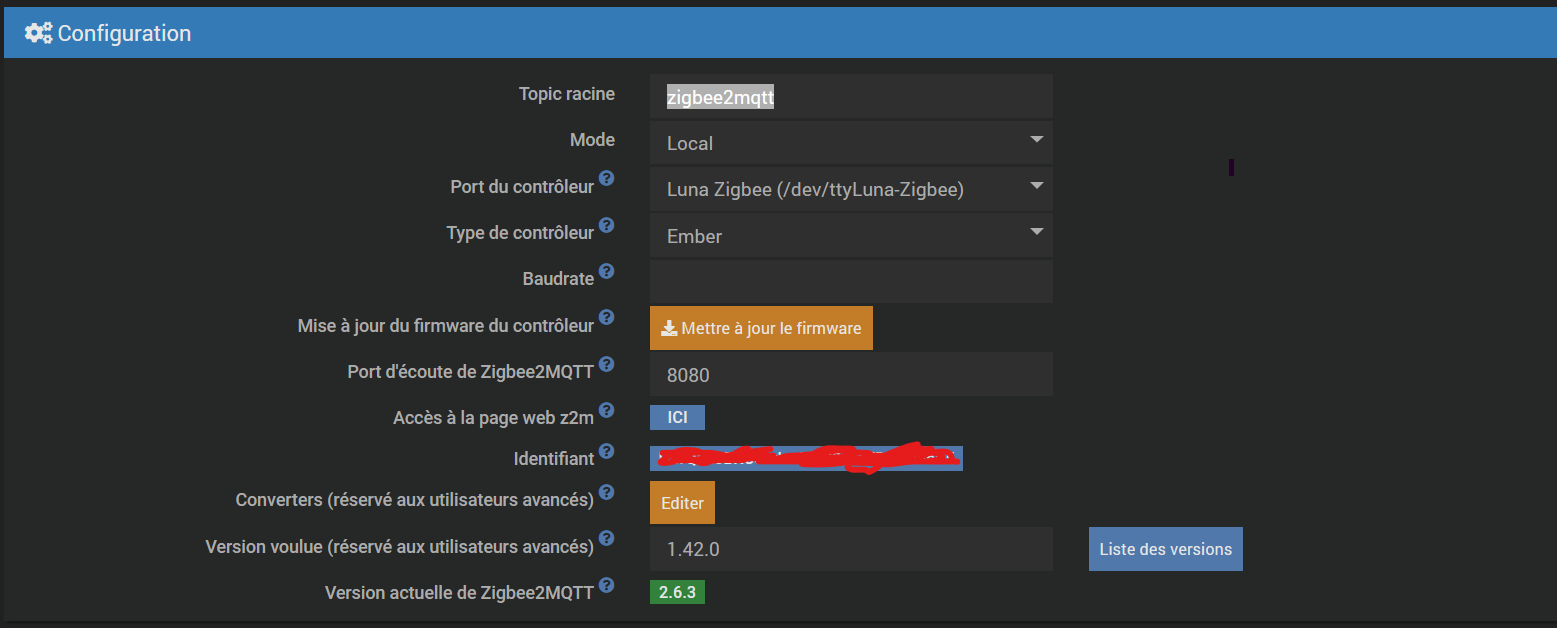Click the help icon beside Baudrate
The width and height of the screenshot is (1557, 628).
tap(606, 272)
